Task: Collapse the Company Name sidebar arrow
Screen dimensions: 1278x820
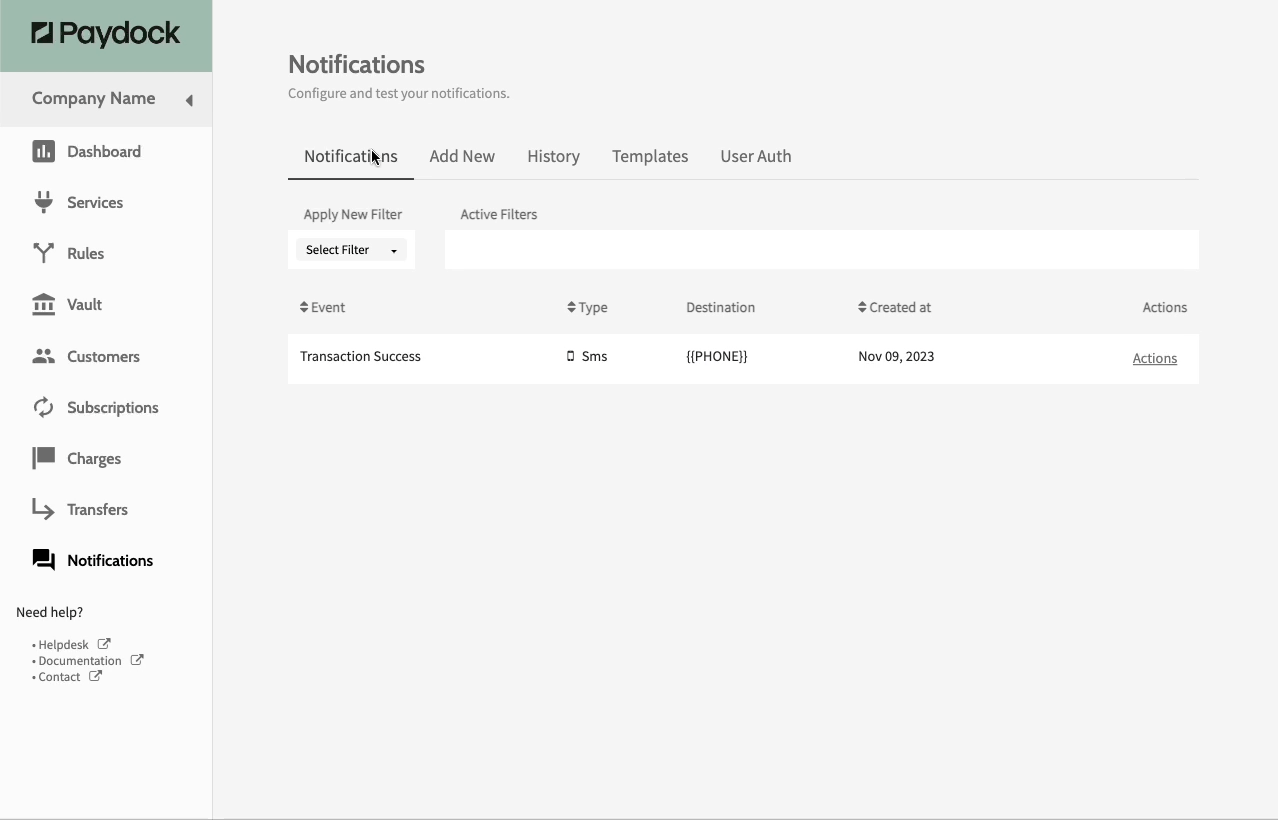Action: pos(189,100)
